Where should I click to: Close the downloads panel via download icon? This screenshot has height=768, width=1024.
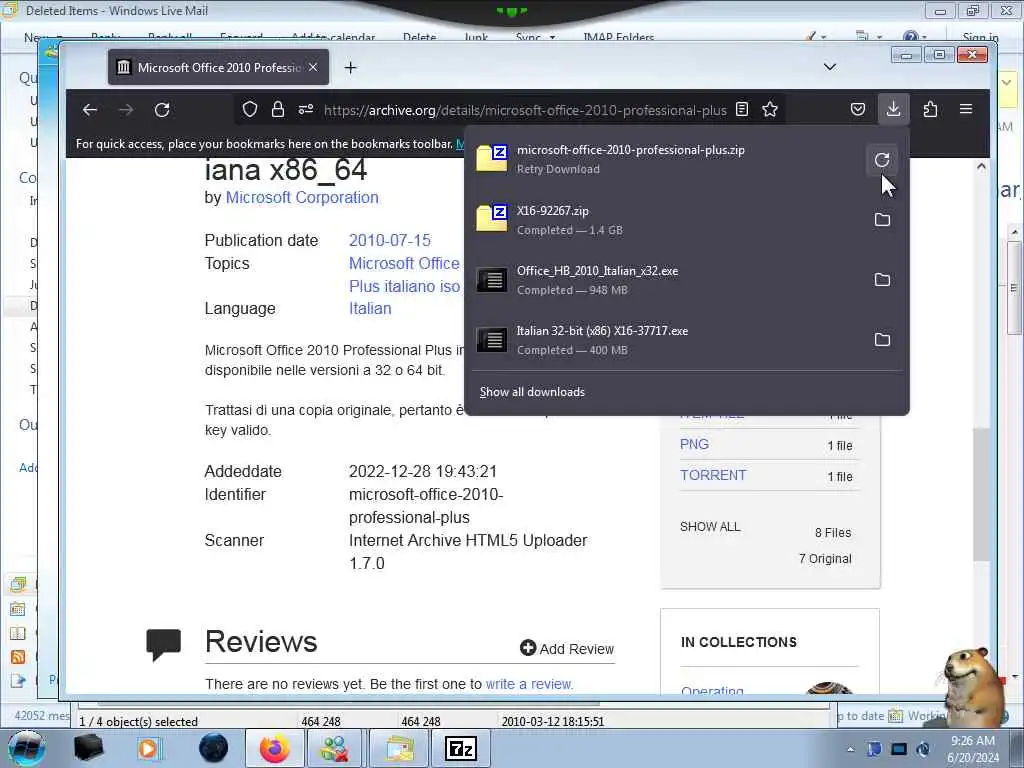click(x=893, y=109)
